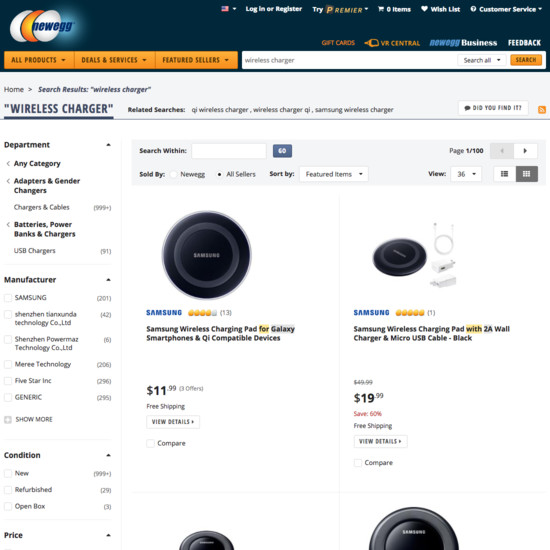This screenshot has width=550, height=550.
Task: Open the Deals & Services menu
Action: 114,60
